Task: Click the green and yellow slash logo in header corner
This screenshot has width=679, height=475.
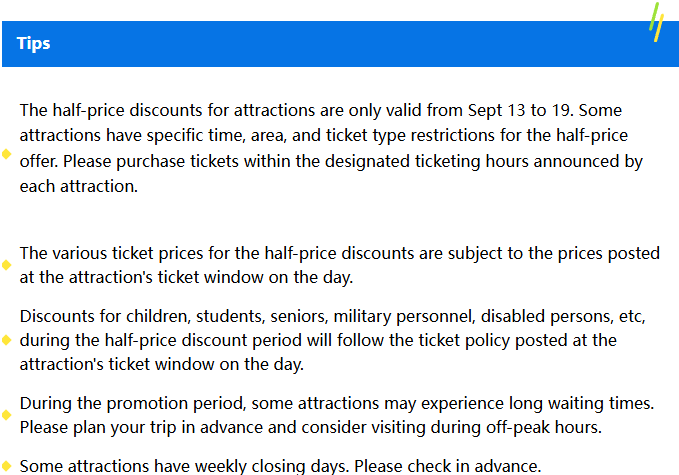Action: [657, 22]
